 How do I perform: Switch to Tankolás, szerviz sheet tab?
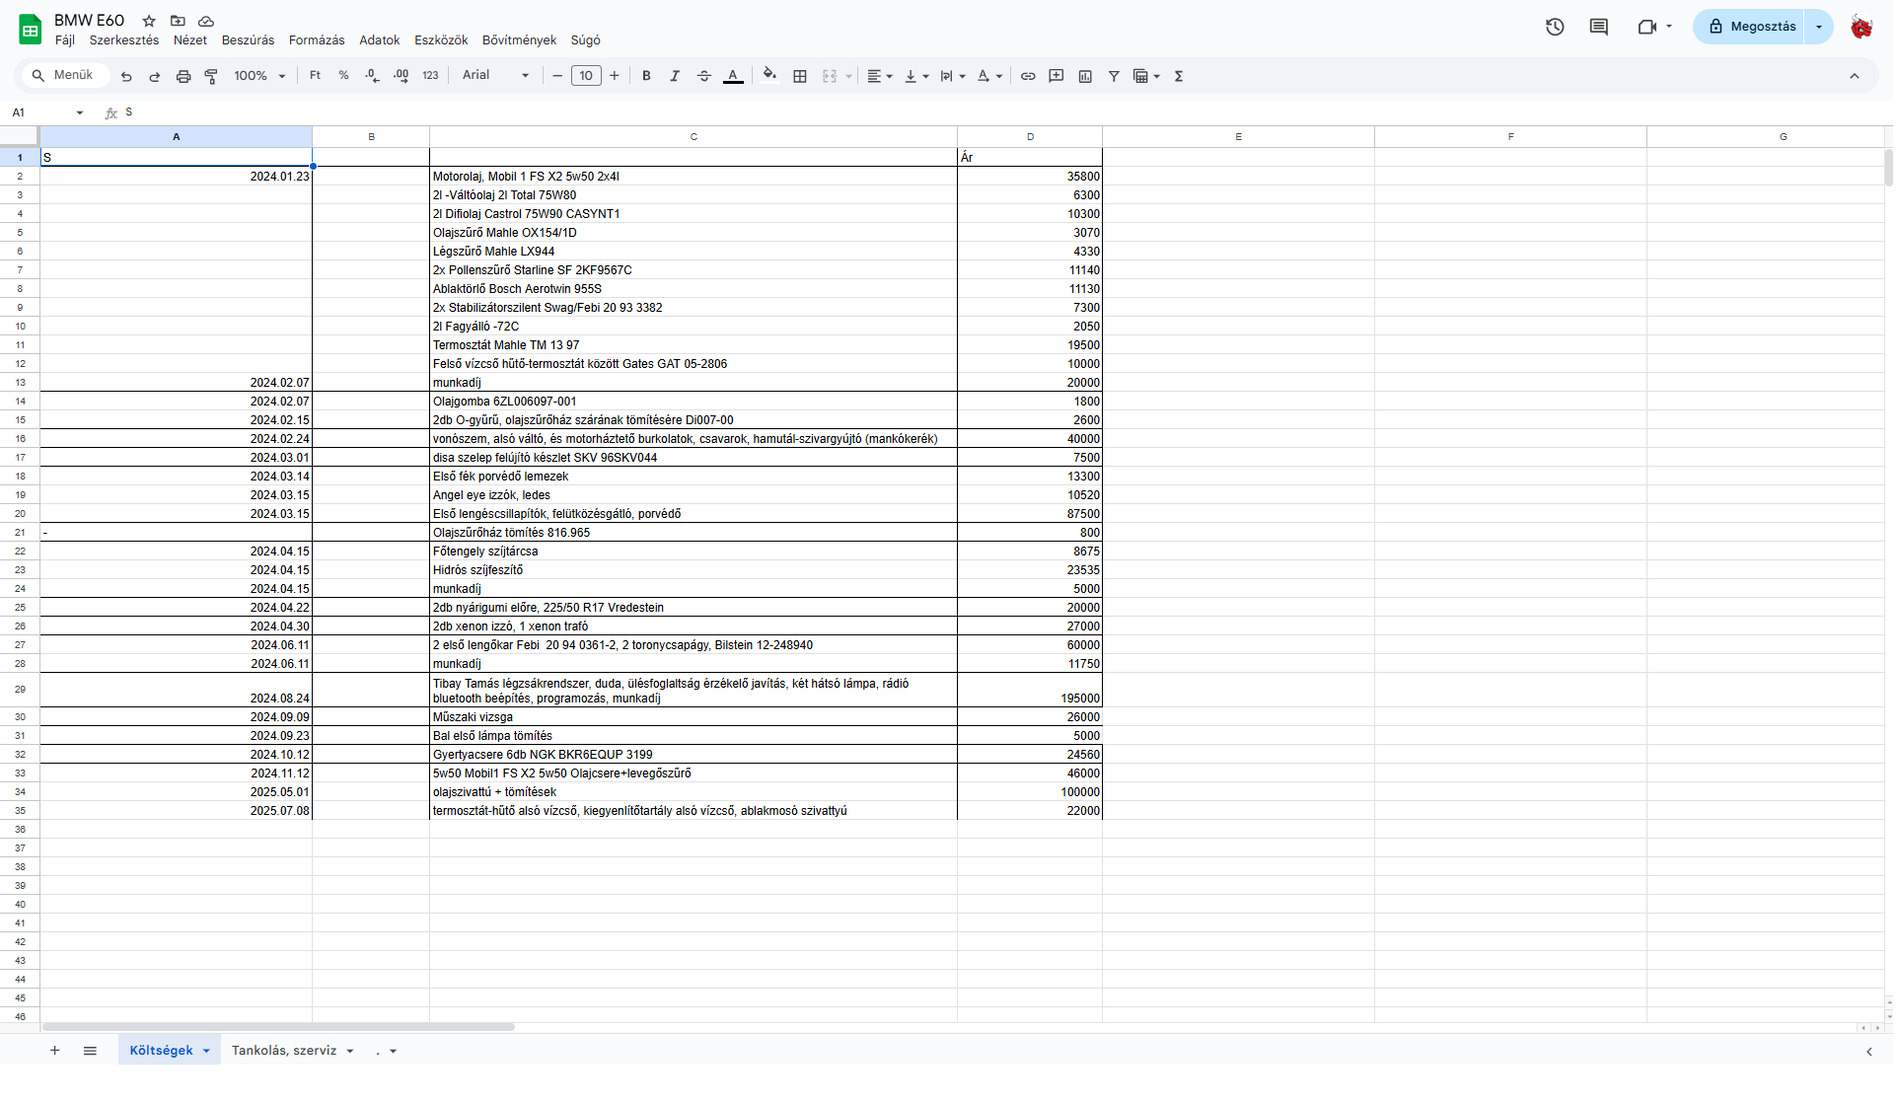[284, 1051]
